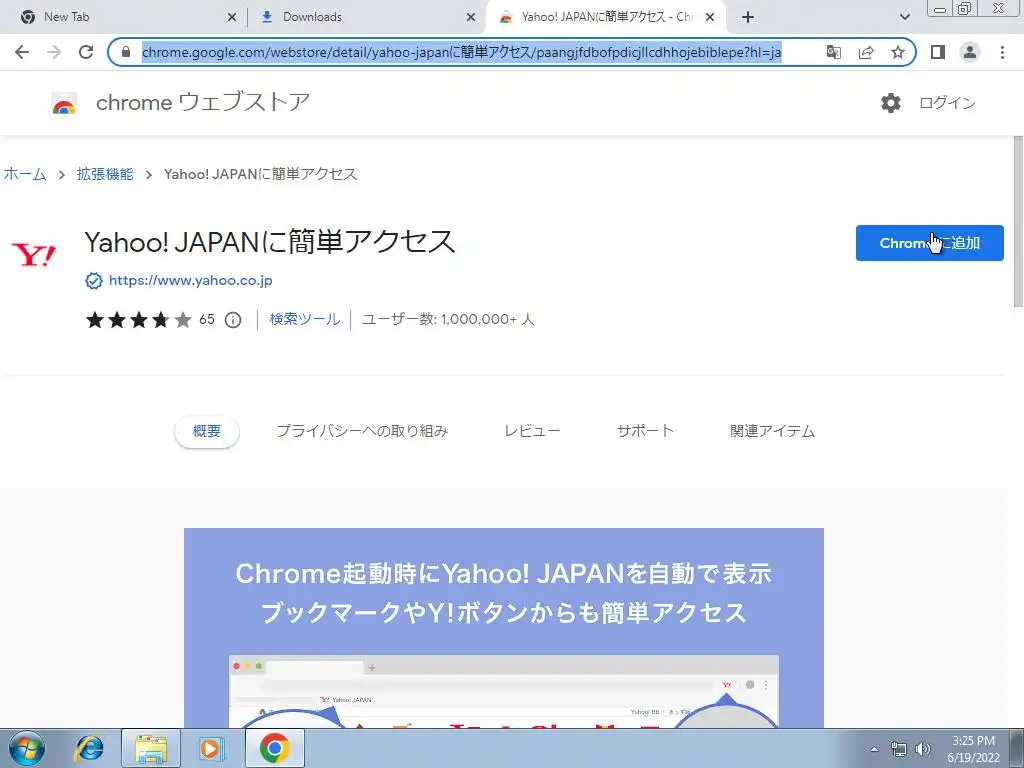Click the forward navigation arrow
Image resolution: width=1024 pixels, height=768 pixels.
54,52
